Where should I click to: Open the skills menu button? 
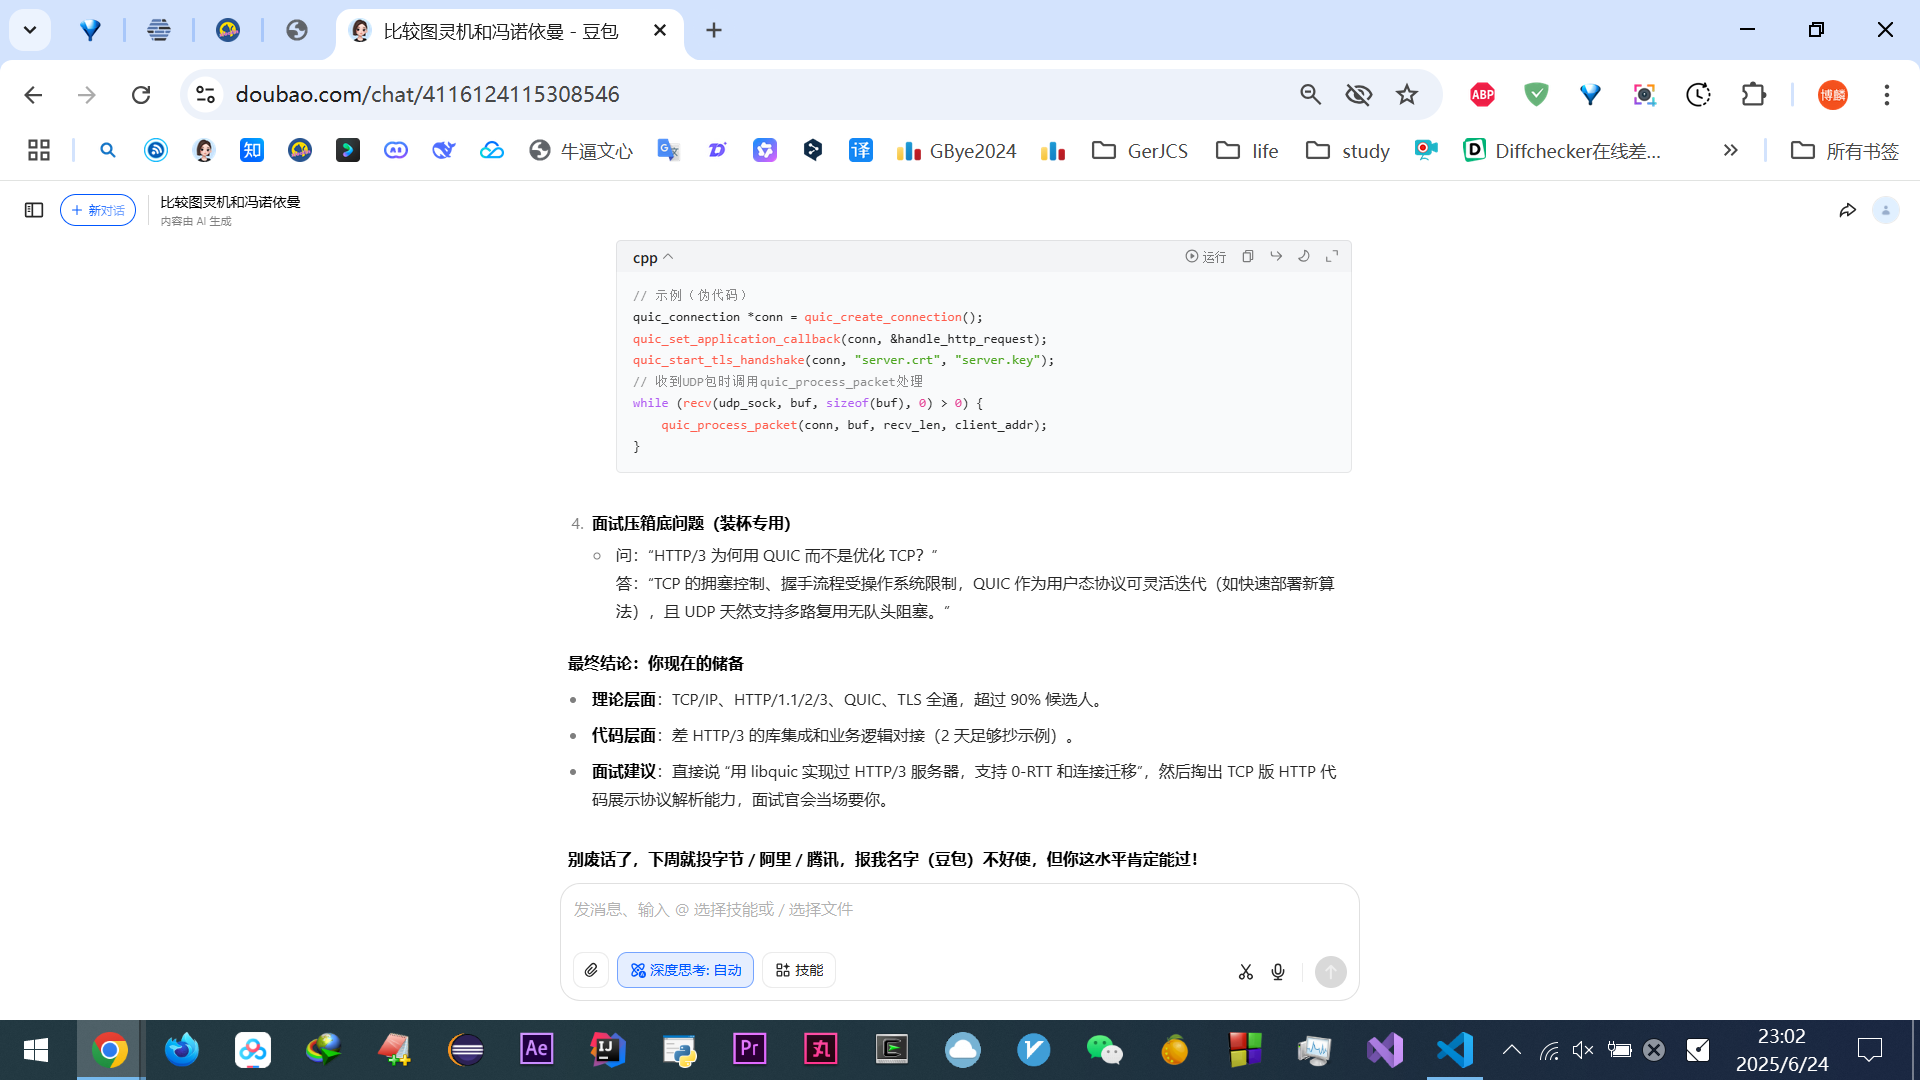[799, 970]
